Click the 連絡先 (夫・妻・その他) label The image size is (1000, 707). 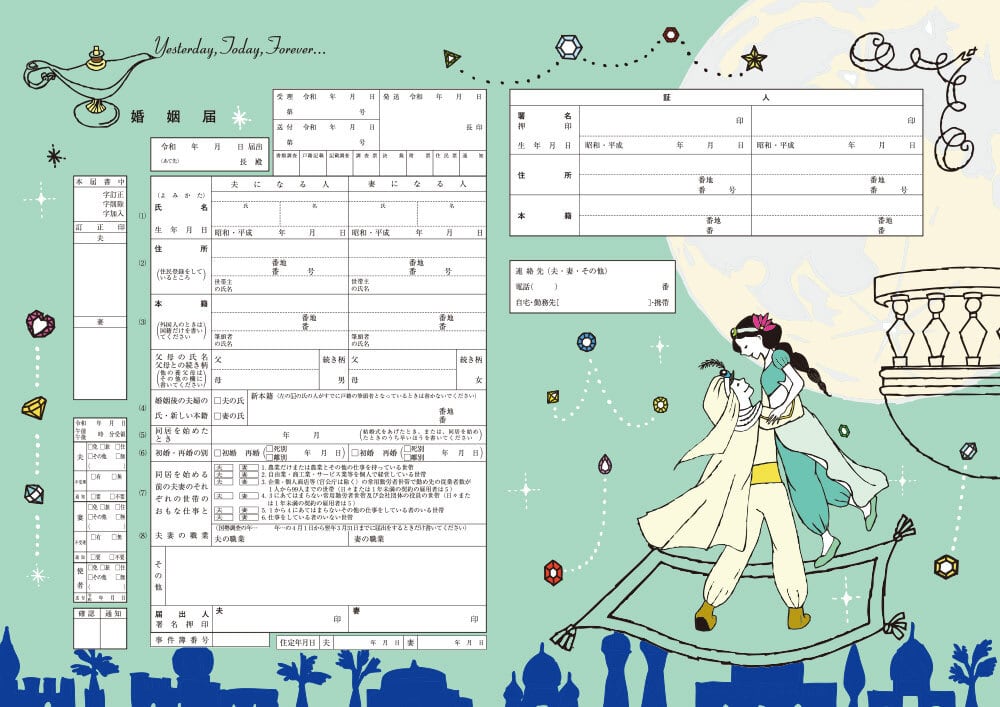561,271
